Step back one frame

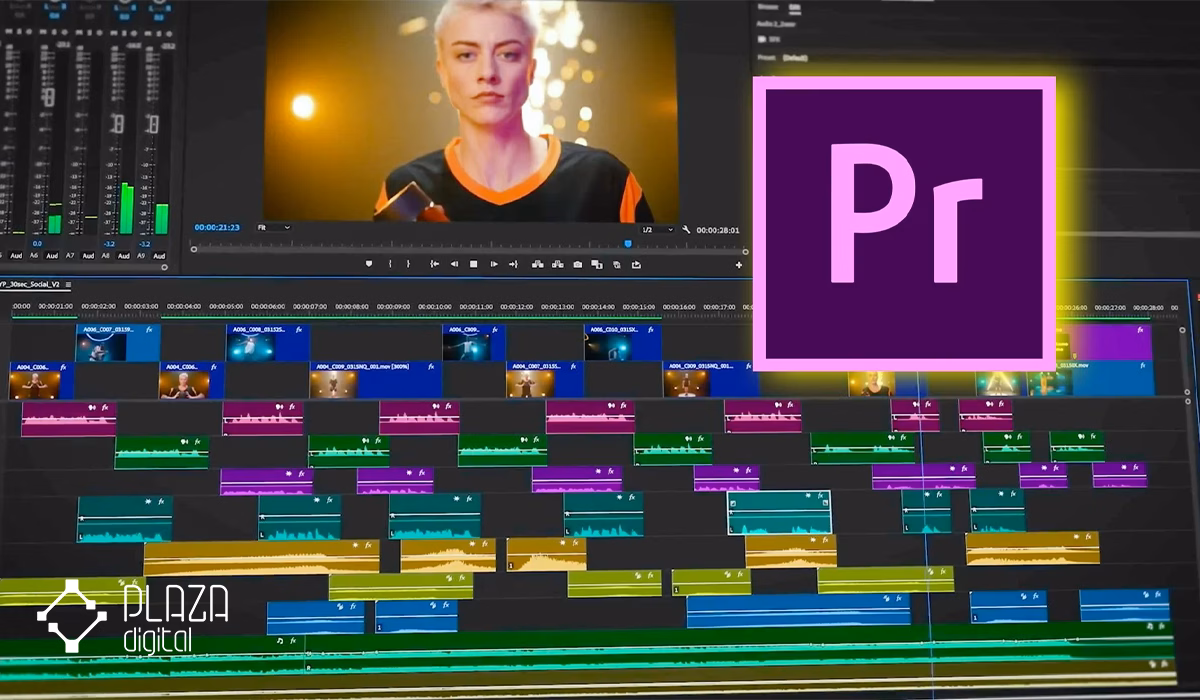[x=454, y=264]
